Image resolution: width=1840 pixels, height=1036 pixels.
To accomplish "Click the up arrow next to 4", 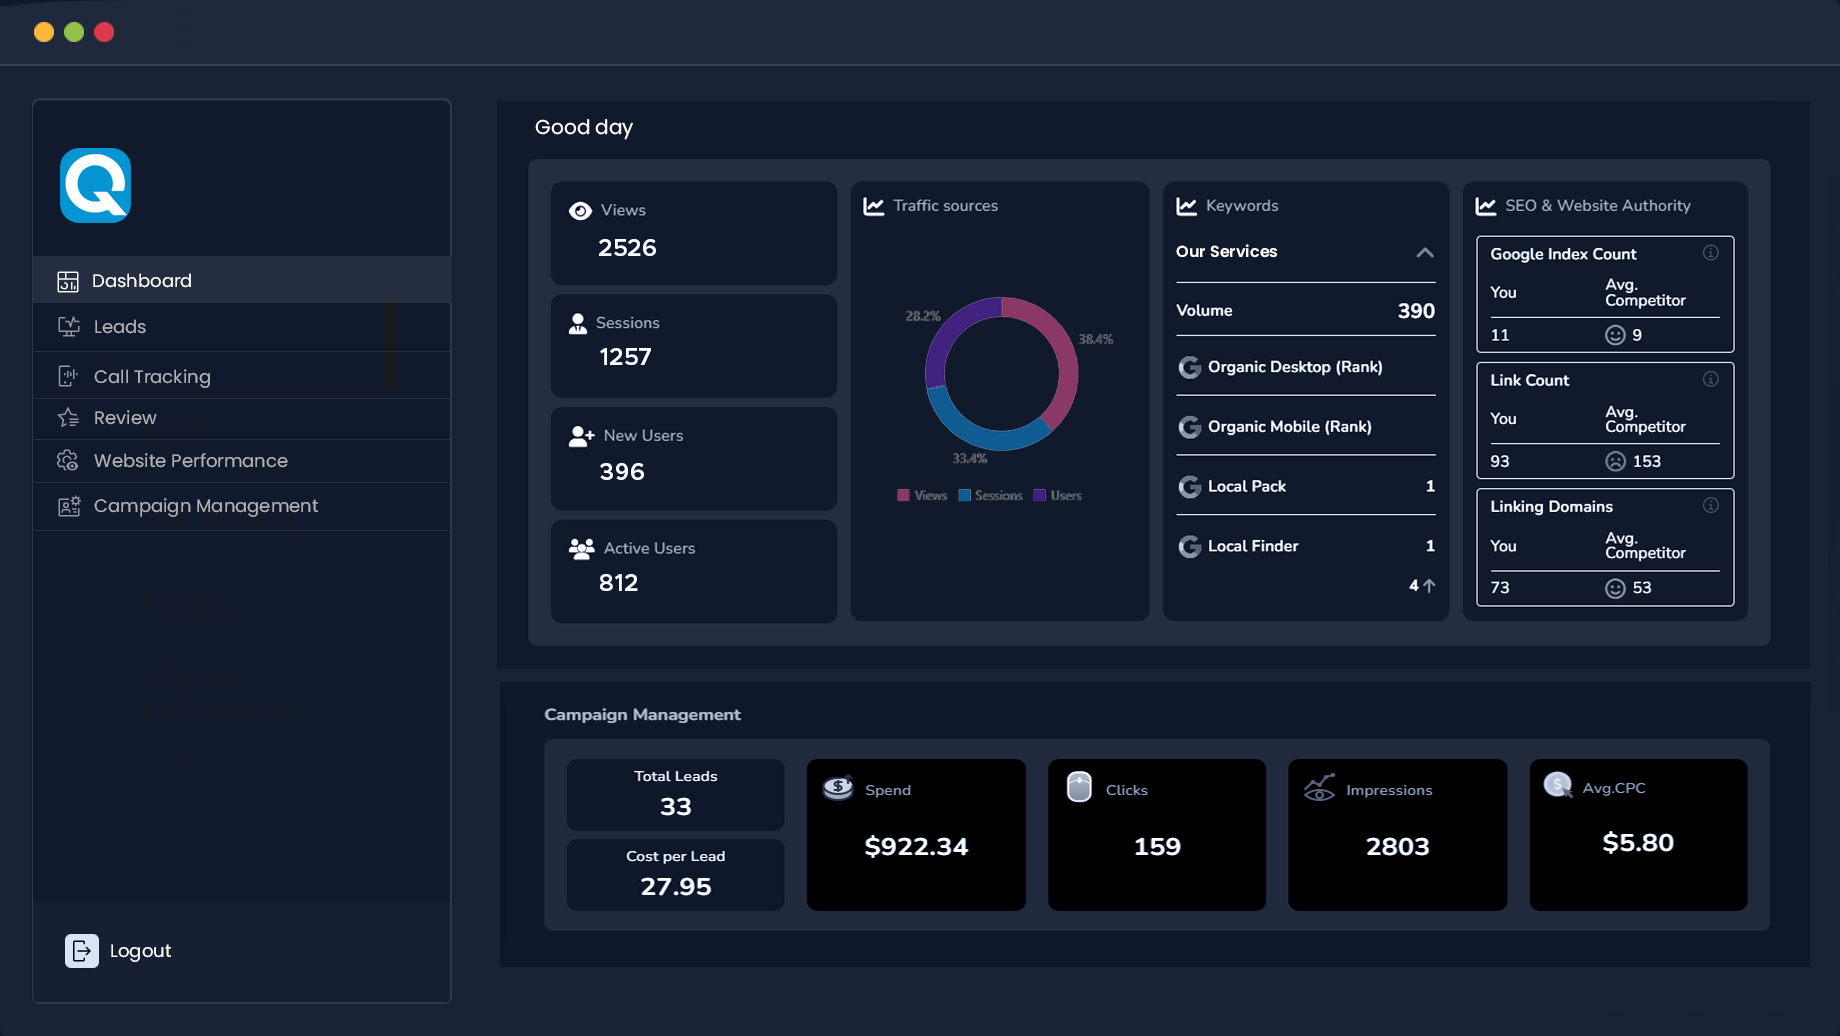I will coord(1429,586).
